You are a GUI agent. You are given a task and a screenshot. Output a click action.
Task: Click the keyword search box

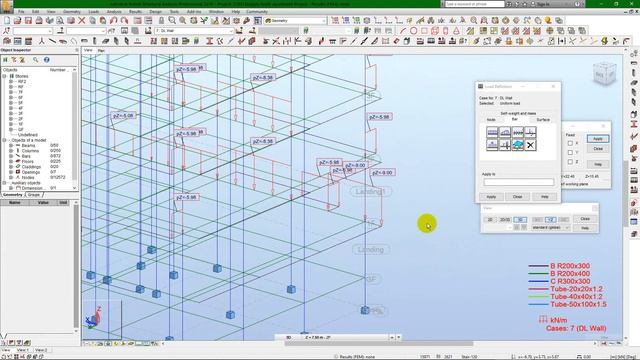pyautogui.click(x=474, y=4)
